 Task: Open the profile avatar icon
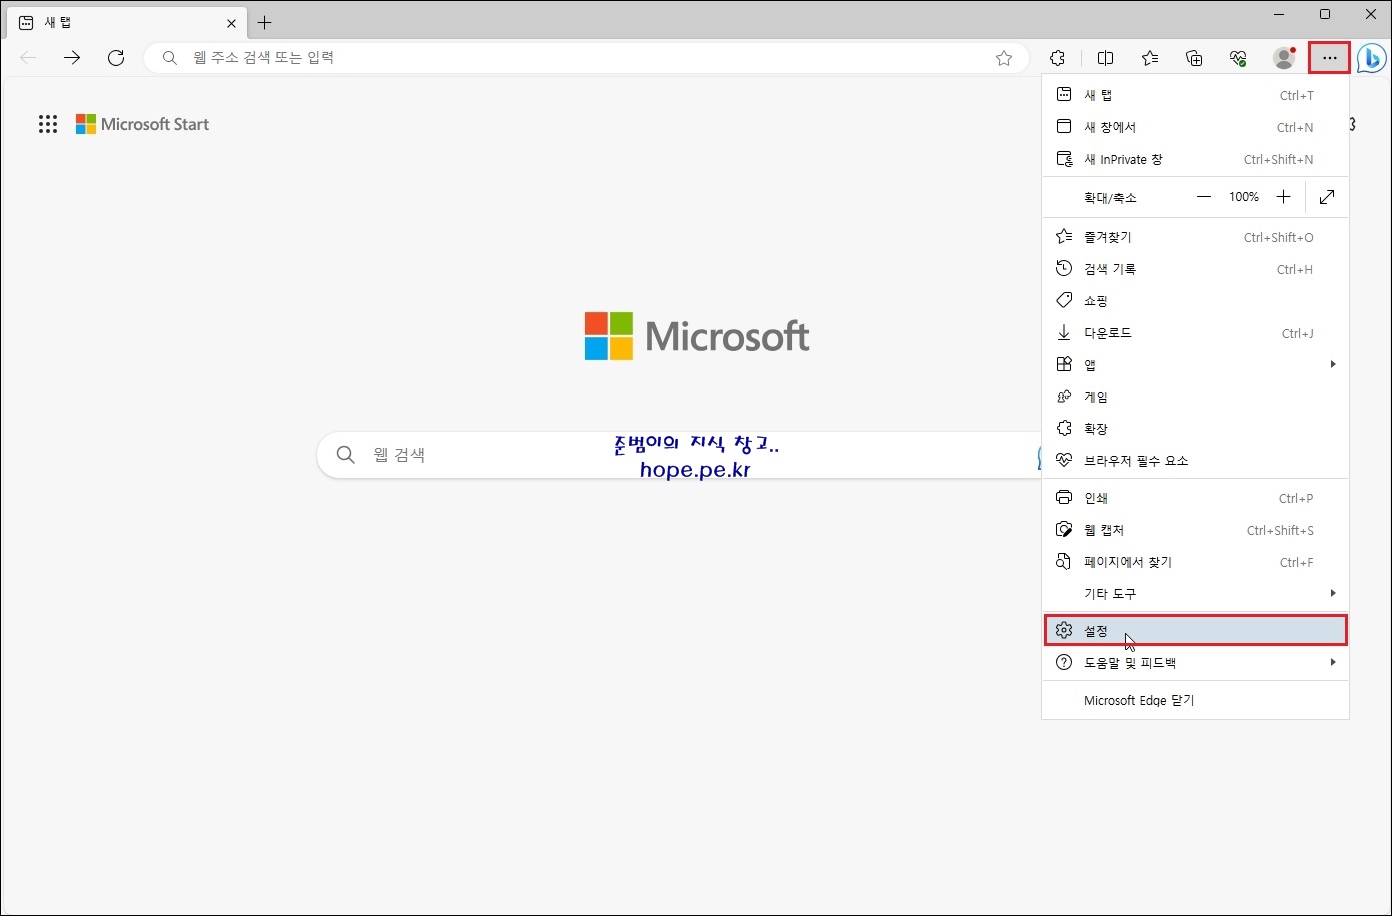point(1284,58)
